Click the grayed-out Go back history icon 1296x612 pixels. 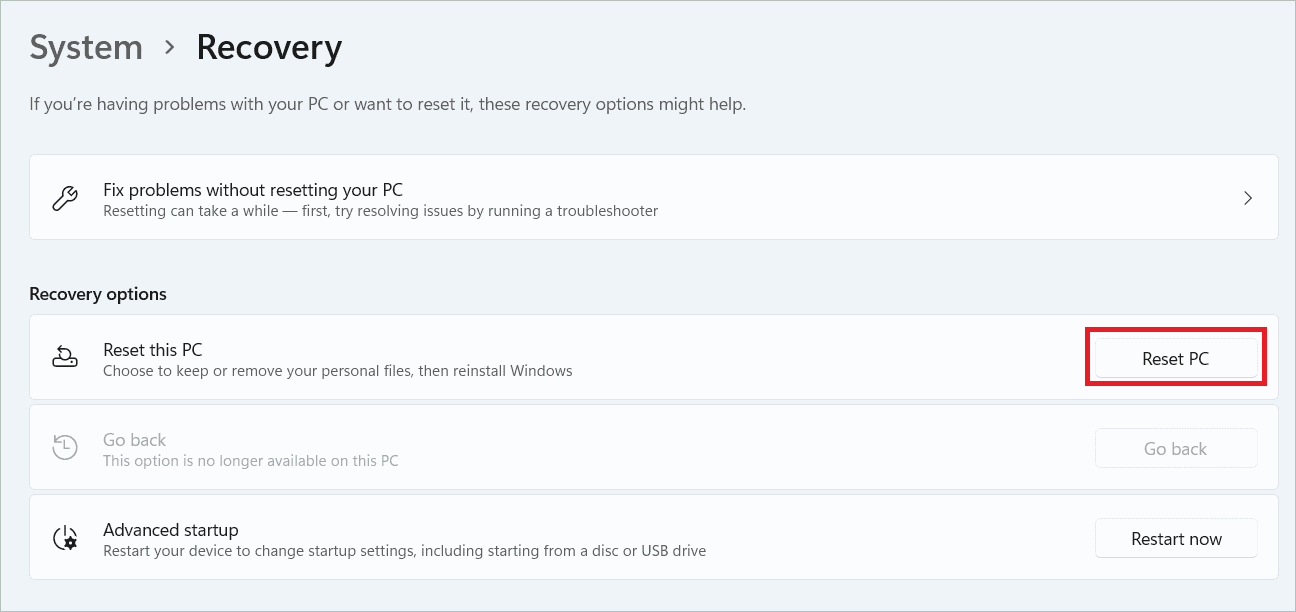[65, 447]
